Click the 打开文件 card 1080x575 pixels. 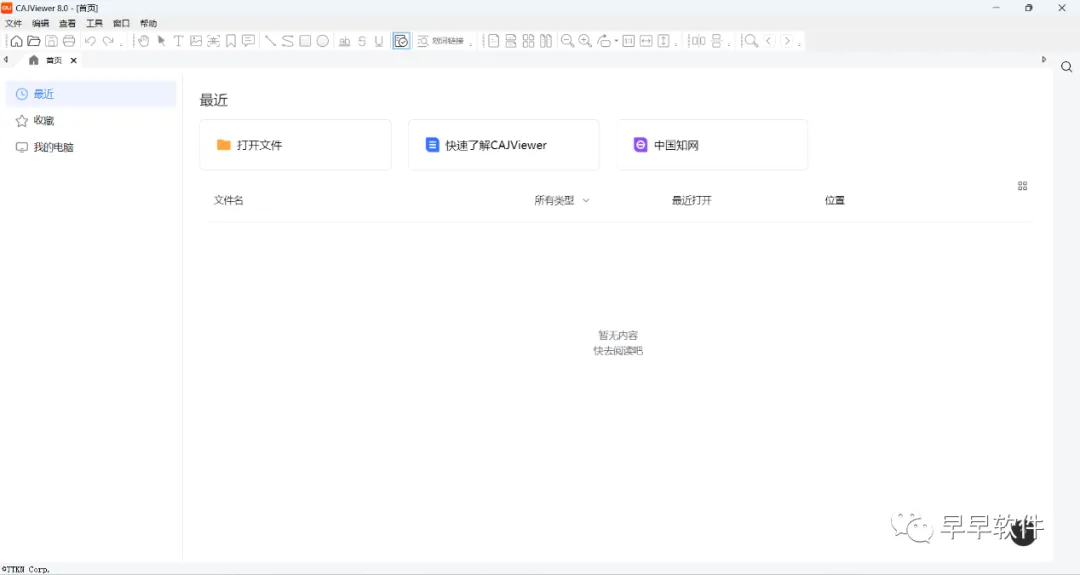pyautogui.click(x=295, y=145)
